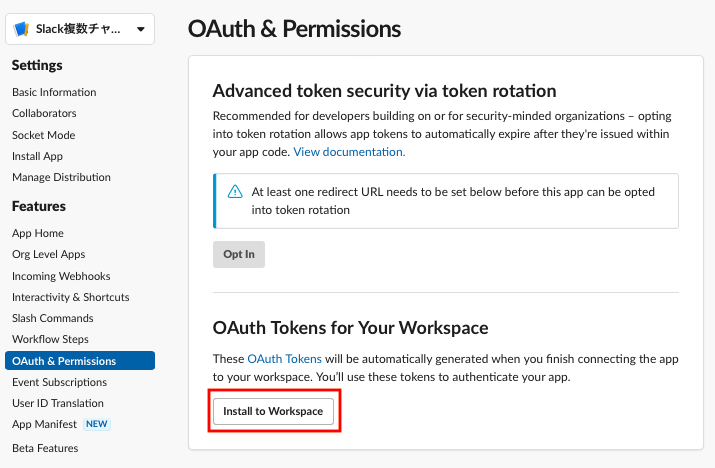
Task: Go to Collaborators in the sidebar
Action: tap(44, 113)
